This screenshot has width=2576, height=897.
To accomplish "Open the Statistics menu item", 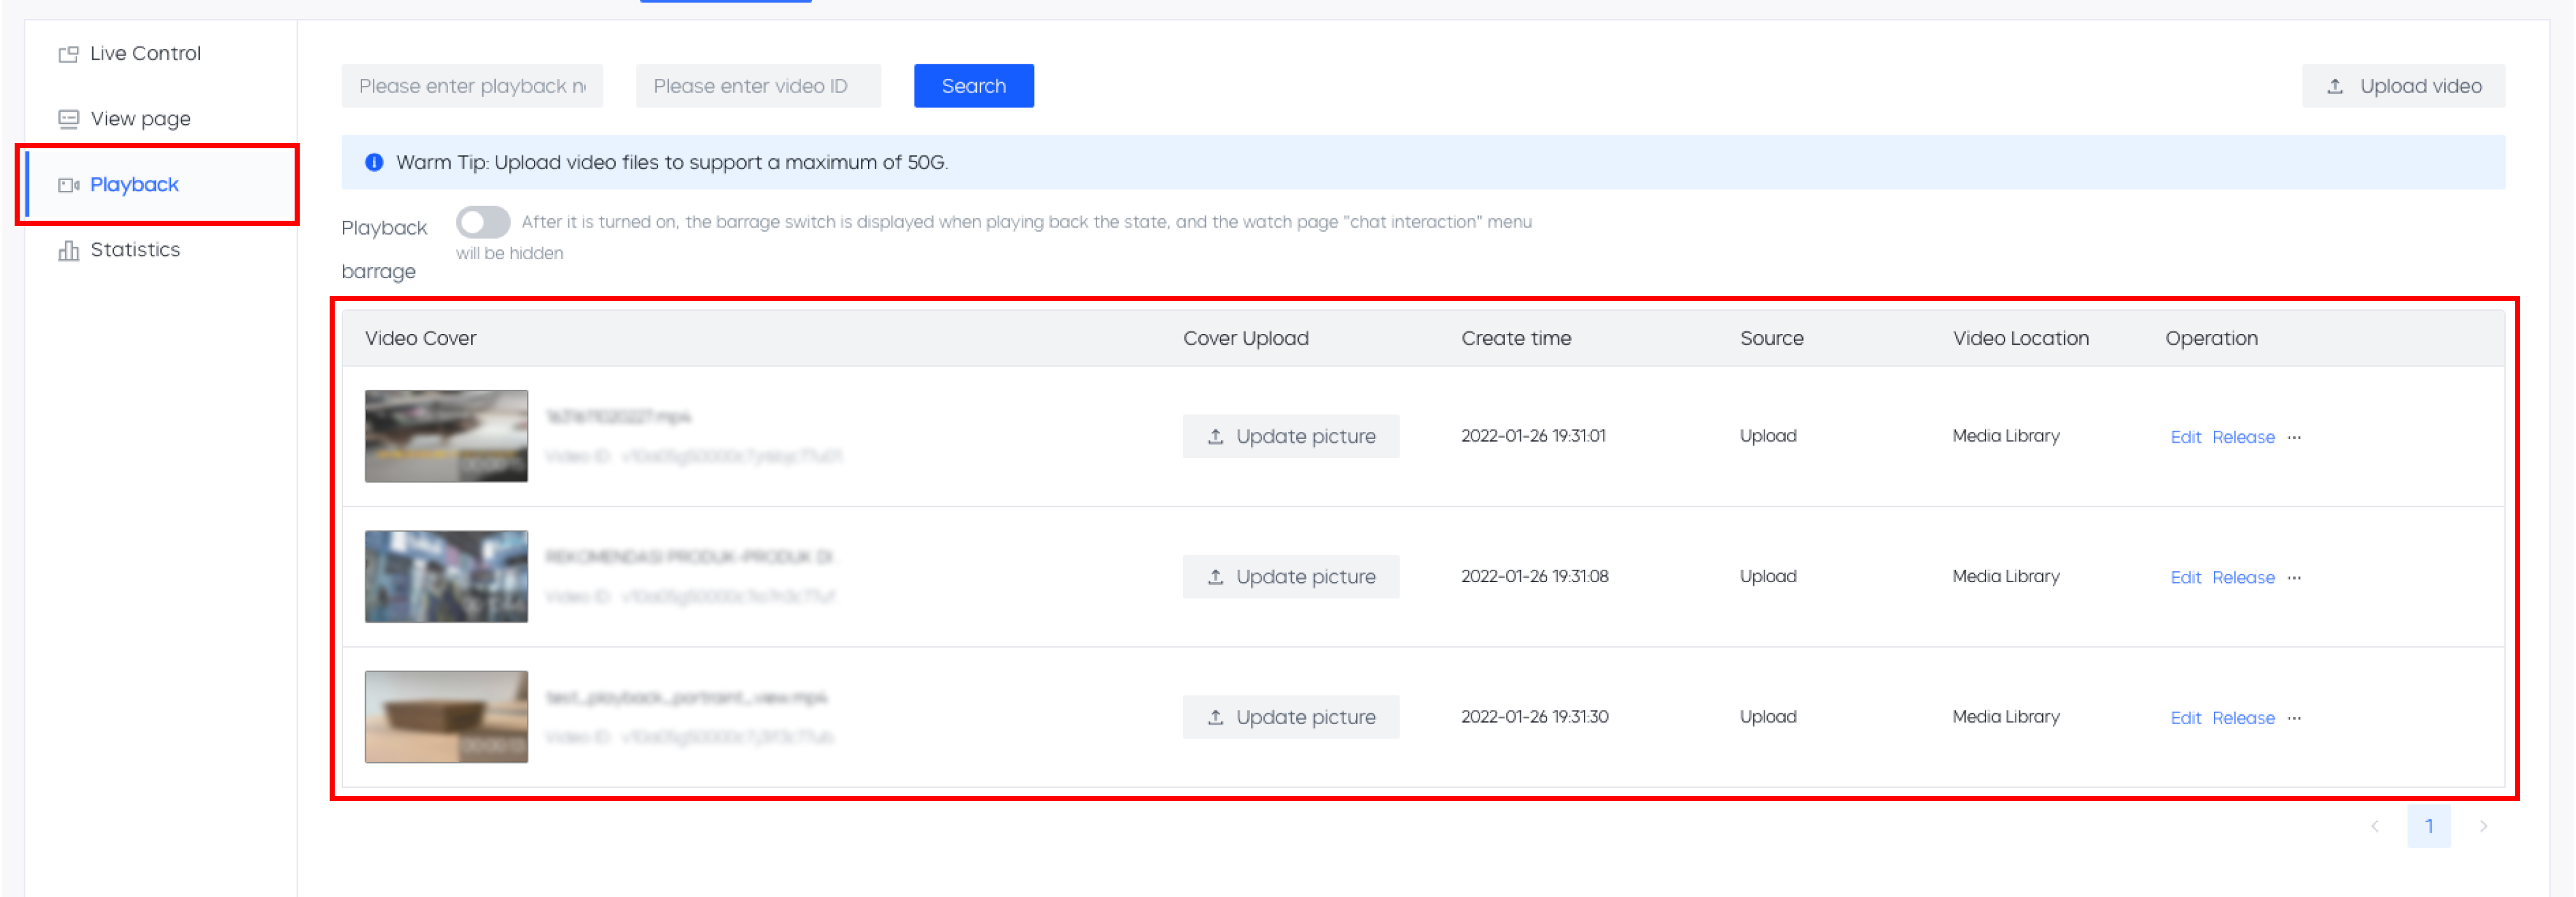I will (135, 250).
